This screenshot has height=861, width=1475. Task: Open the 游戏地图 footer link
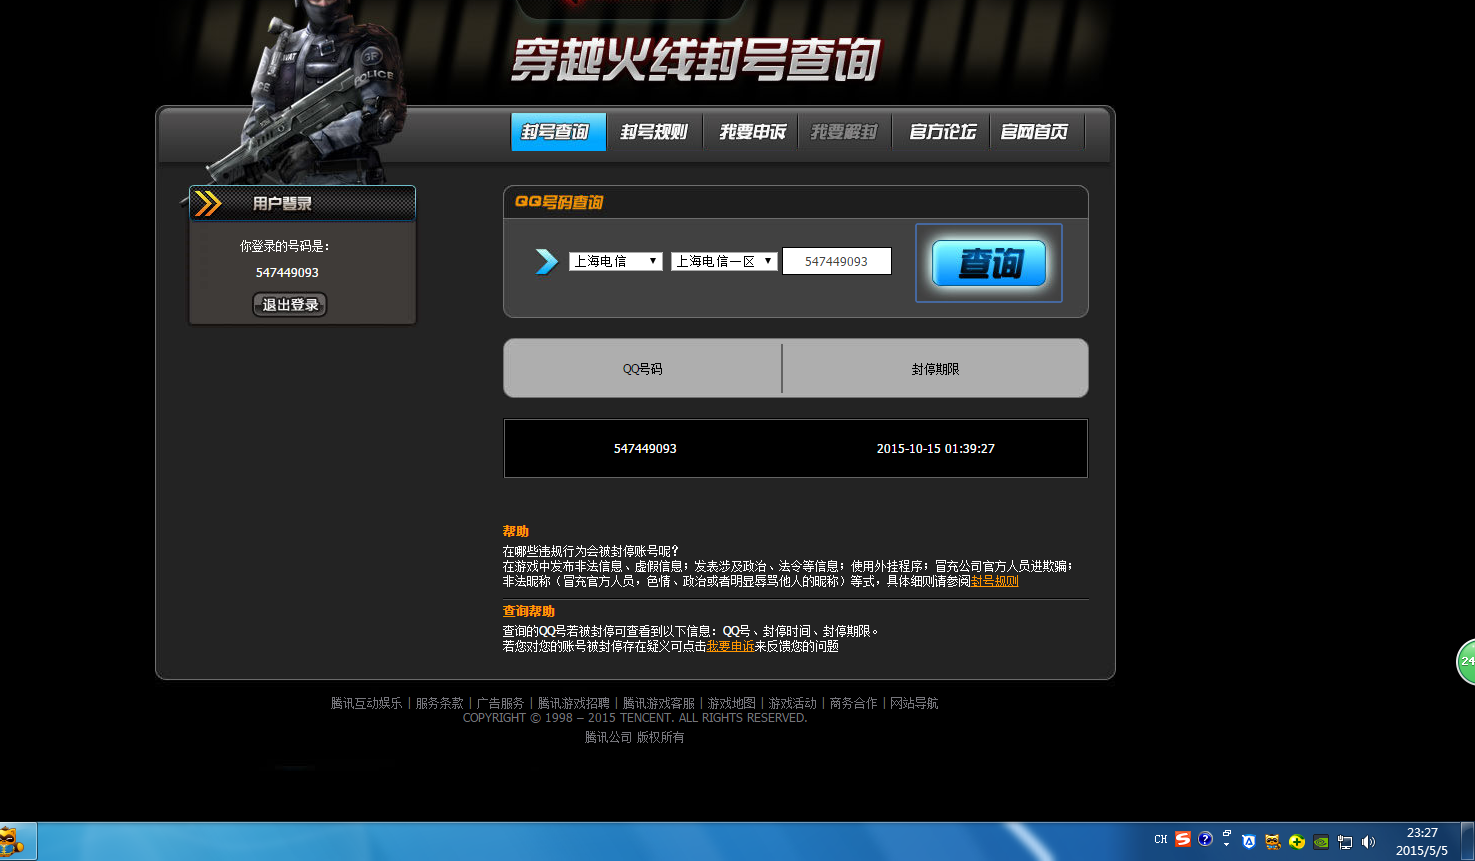[731, 703]
